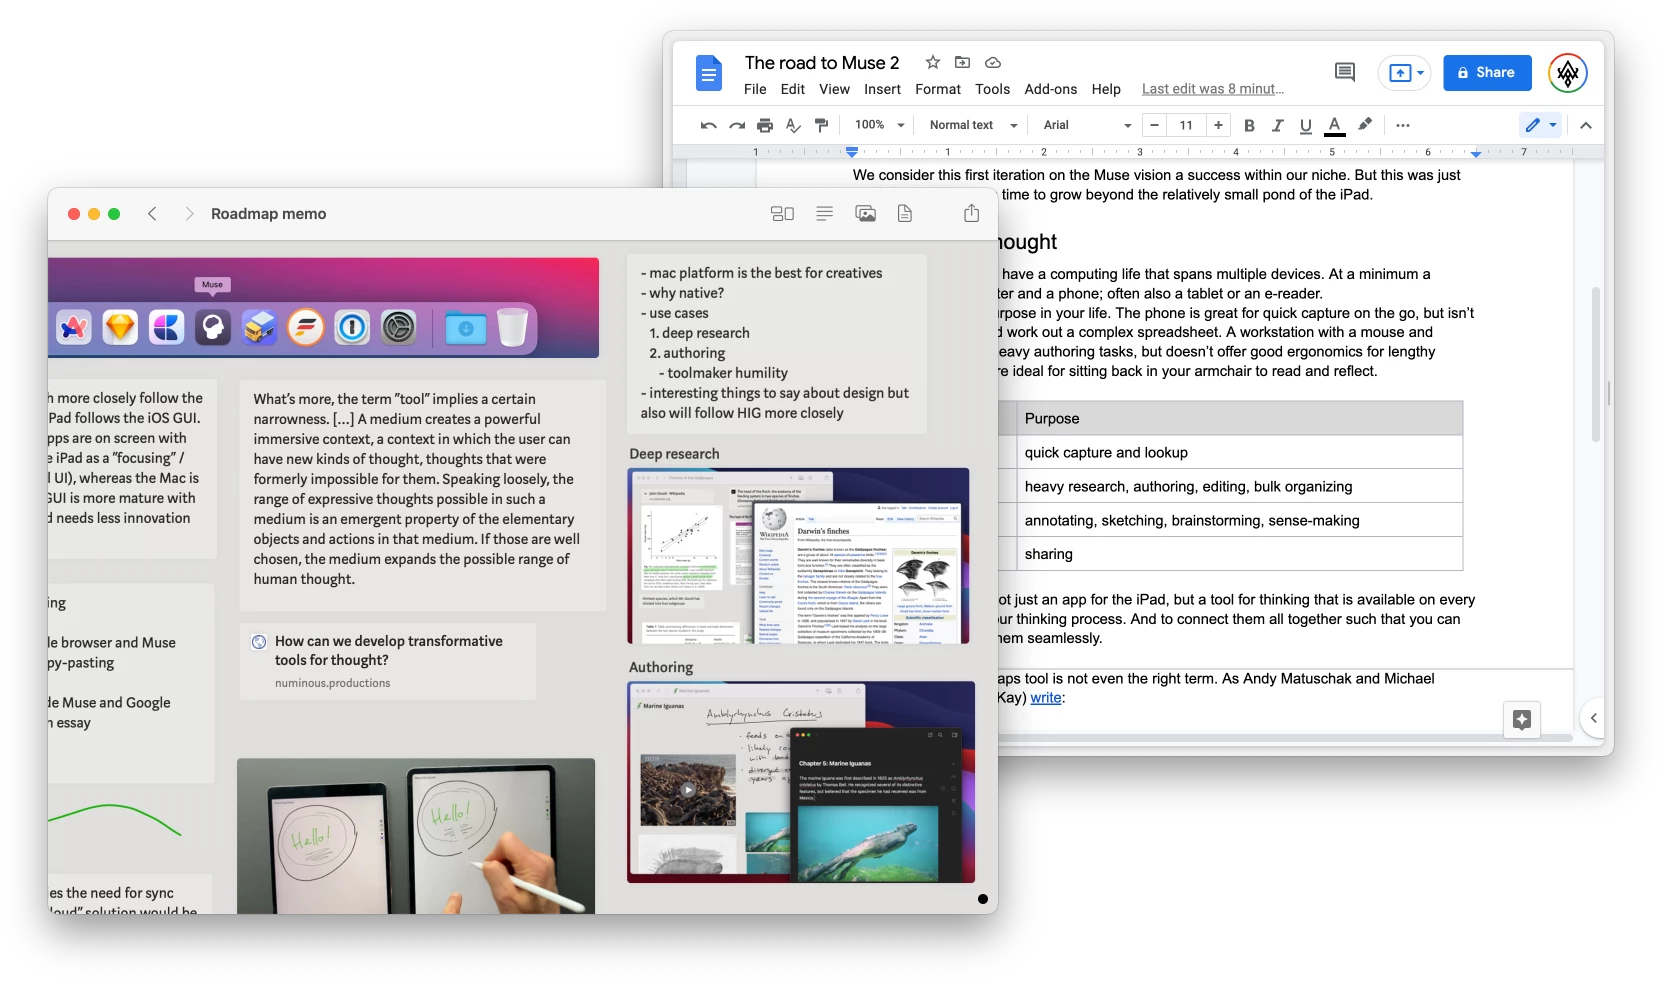
Task: Toggle underline formatting
Action: click(x=1305, y=125)
